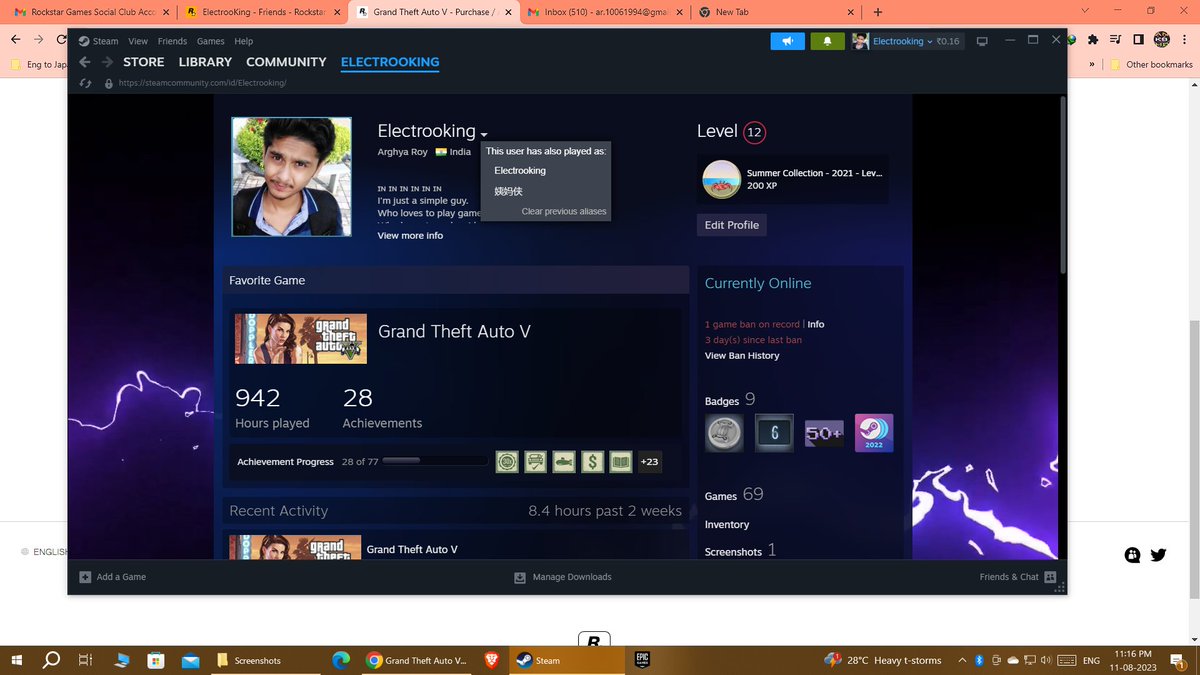Click the Steam page vertical scrollbar
The width and height of the screenshot is (1200, 675).
(x=1061, y=185)
